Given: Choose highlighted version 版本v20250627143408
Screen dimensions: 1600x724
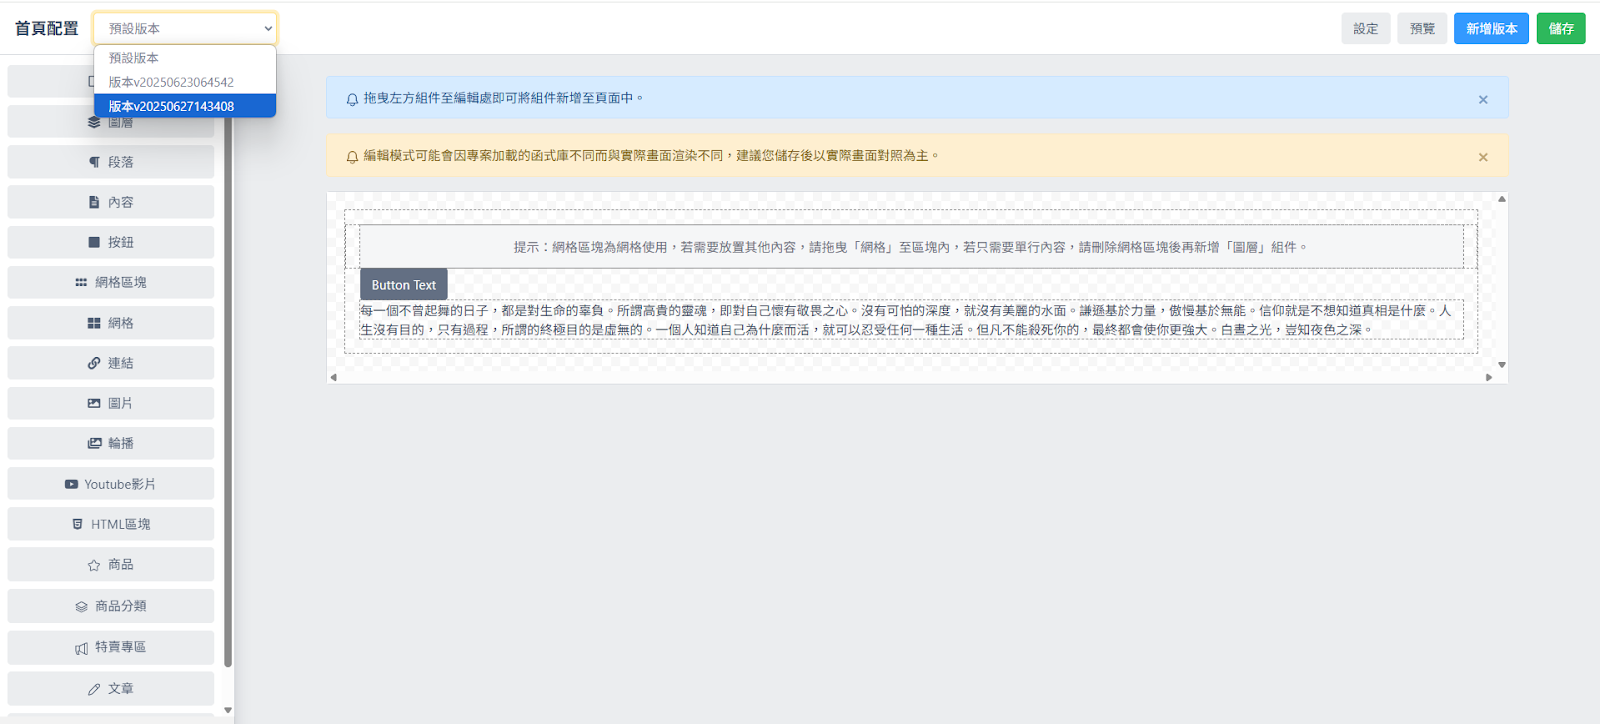Looking at the screenshot, I should tap(185, 106).
